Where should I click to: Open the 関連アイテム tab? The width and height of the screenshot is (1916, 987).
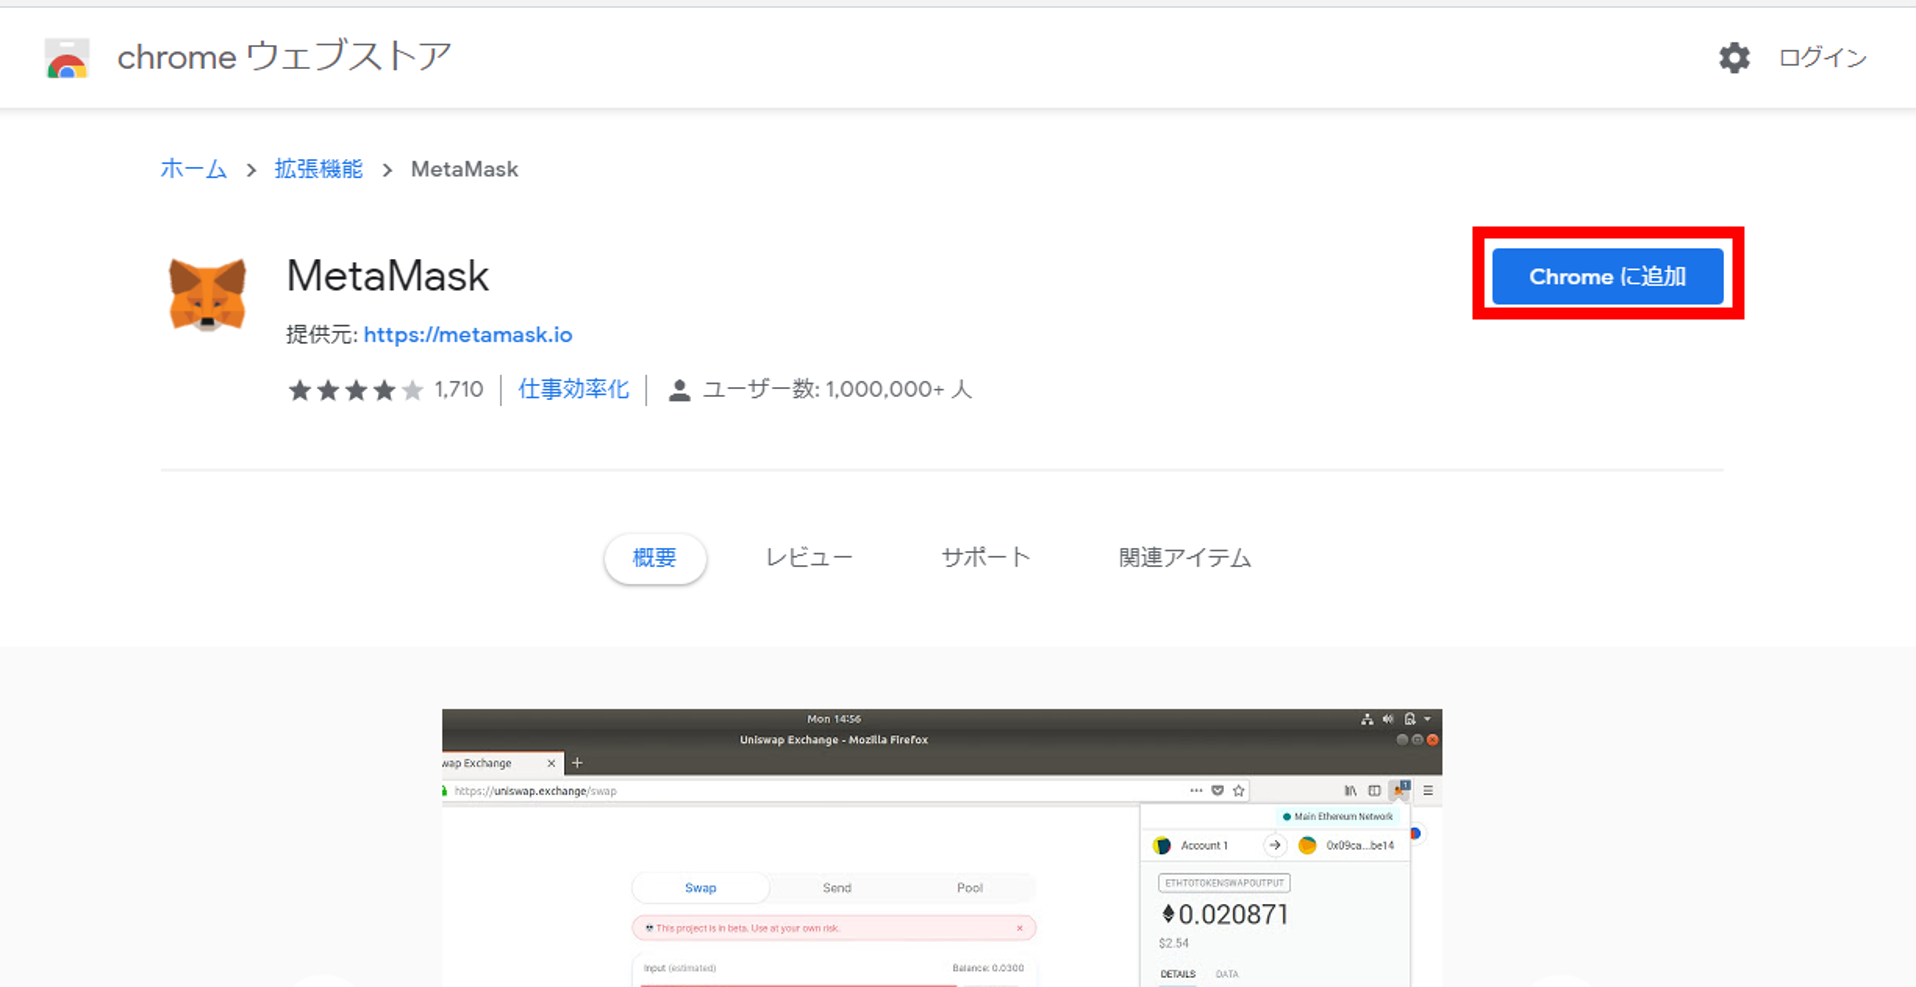click(x=1185, y=558)
